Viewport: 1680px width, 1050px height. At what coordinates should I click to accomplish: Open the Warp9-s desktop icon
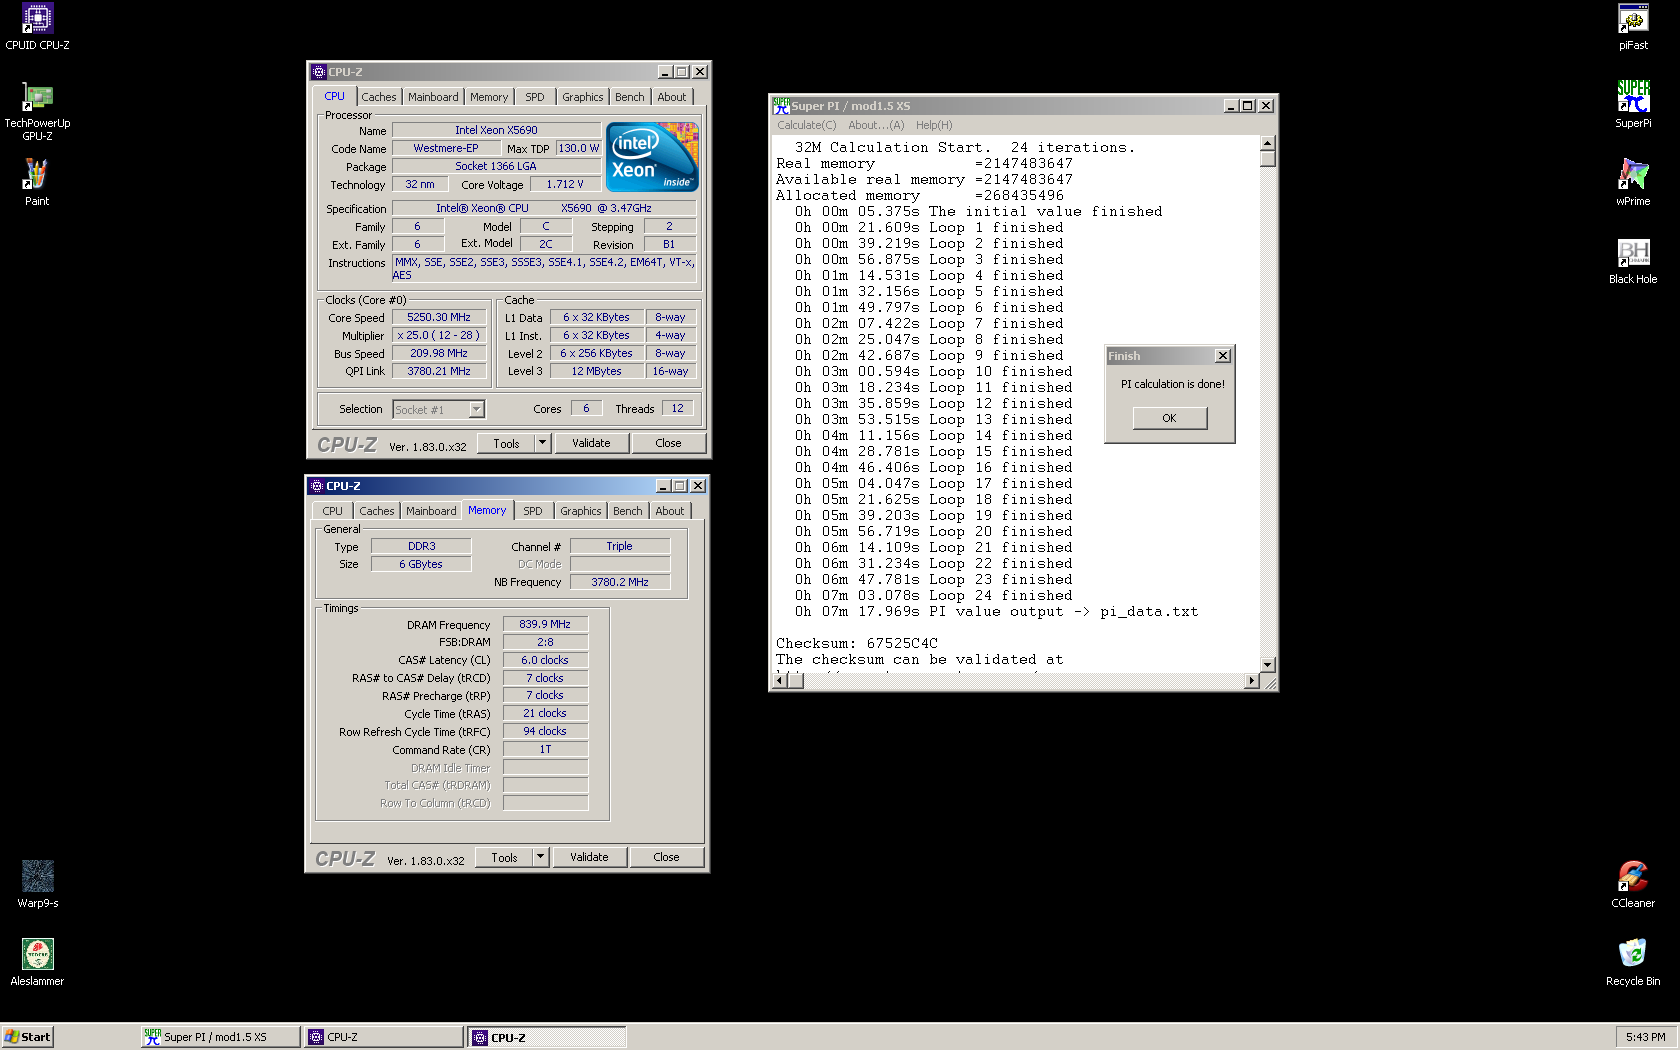pos(37,885)
